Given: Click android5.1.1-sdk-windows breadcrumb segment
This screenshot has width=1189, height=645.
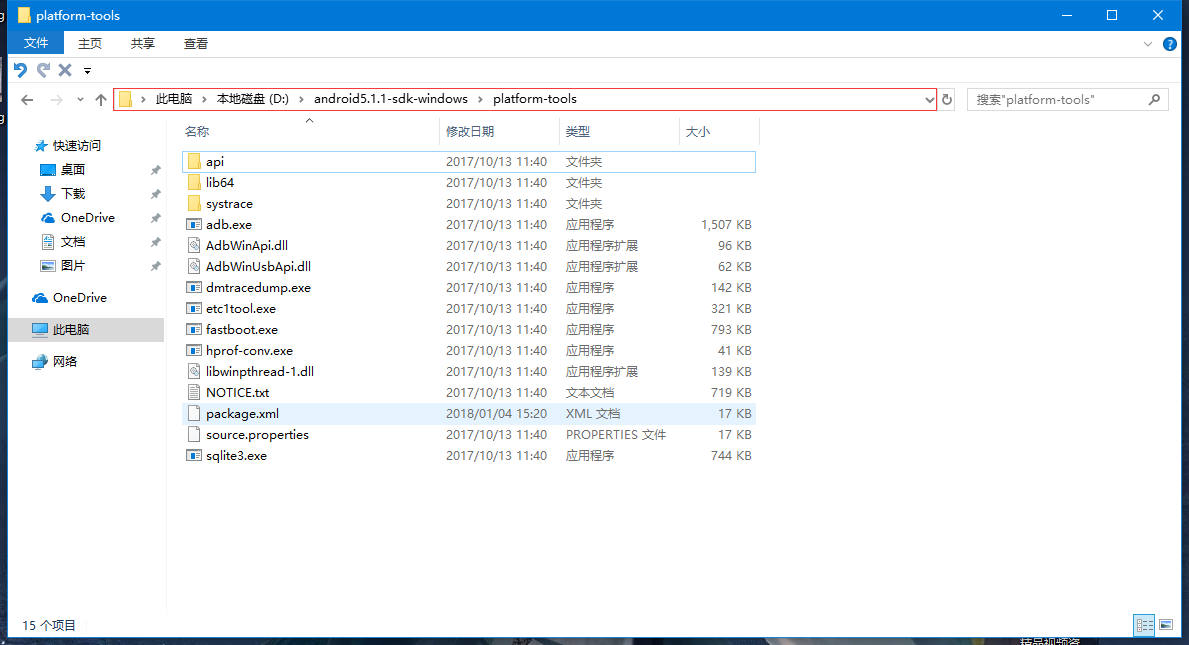Looking at the screenshot, I should (391, 99).
